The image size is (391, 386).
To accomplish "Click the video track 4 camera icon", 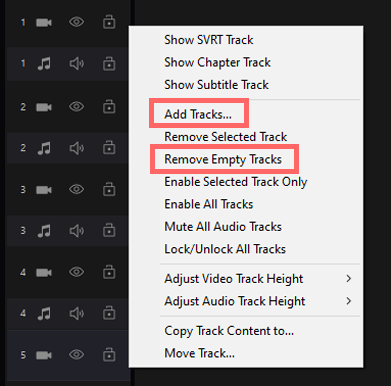I will coord(44,273).
